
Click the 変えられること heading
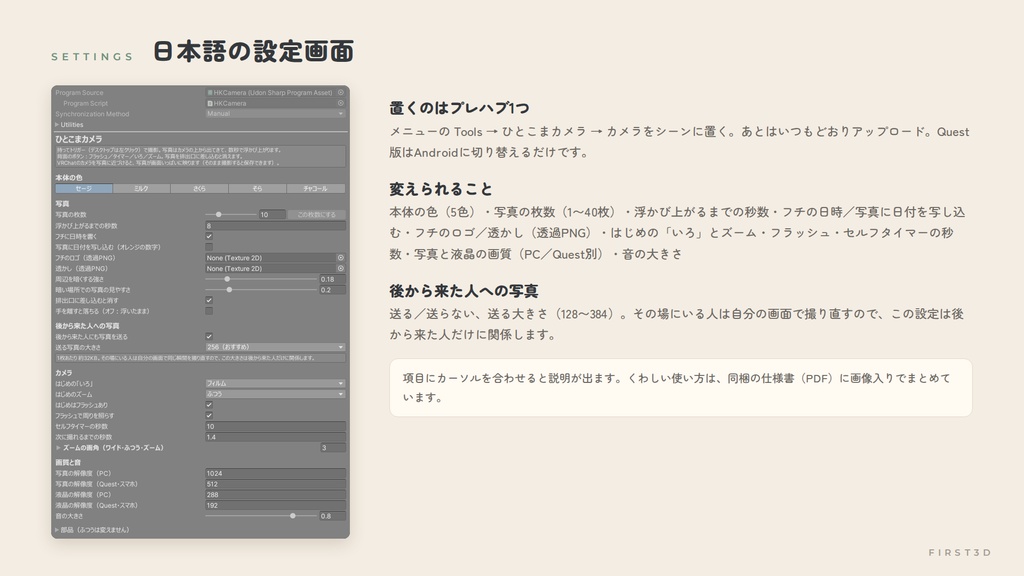coord(441,189)
